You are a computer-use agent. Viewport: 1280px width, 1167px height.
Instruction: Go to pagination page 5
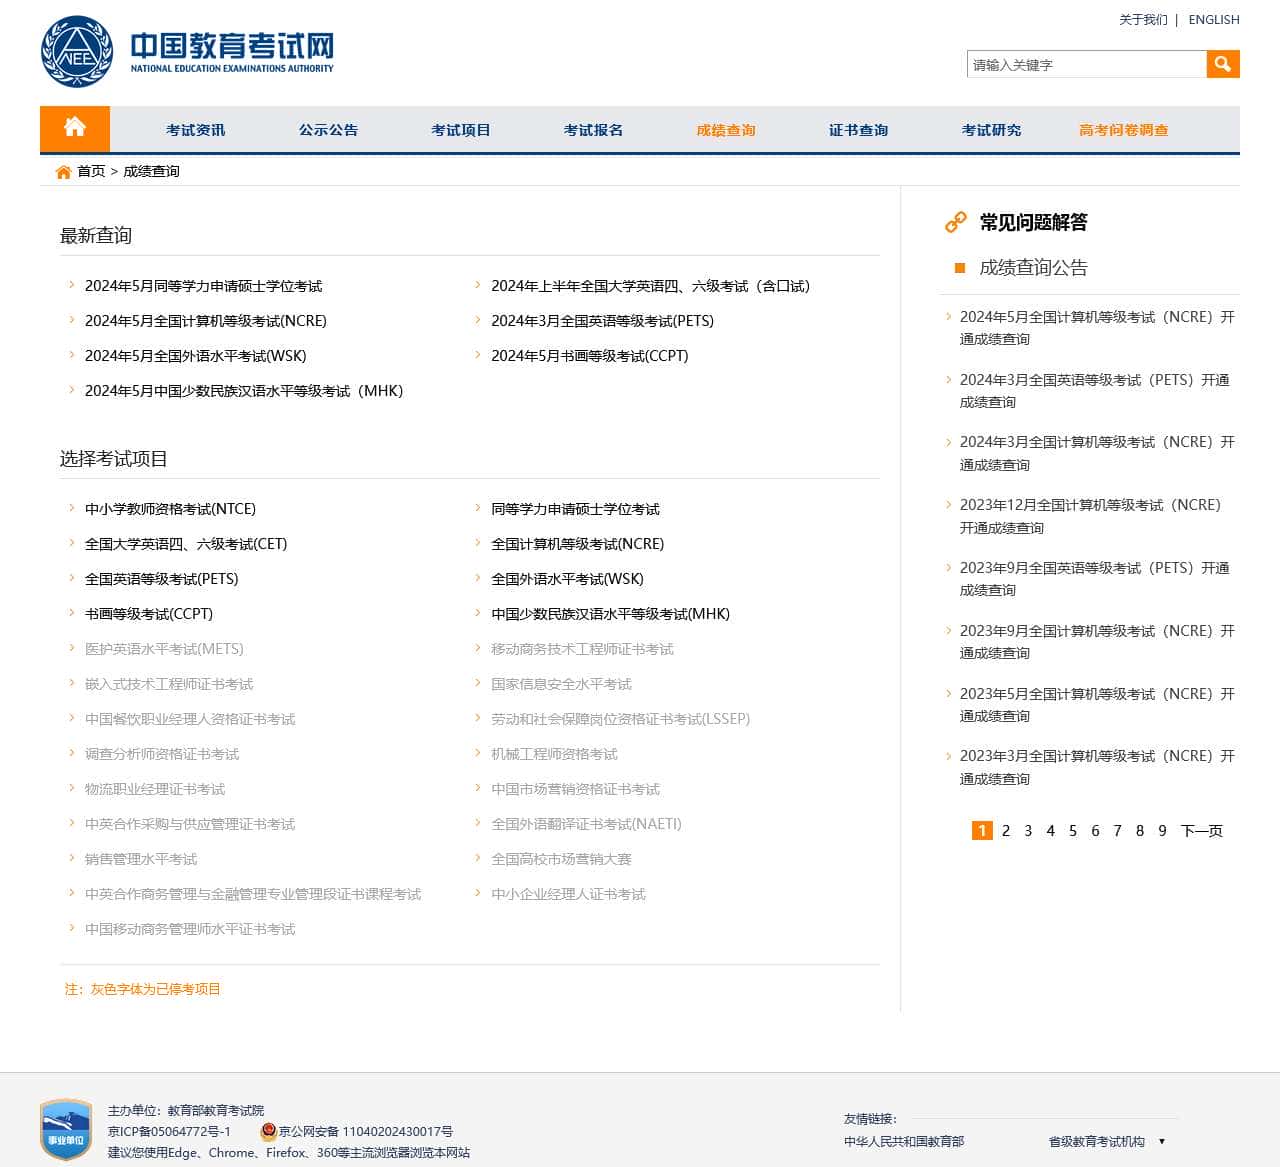(1073, 831)
